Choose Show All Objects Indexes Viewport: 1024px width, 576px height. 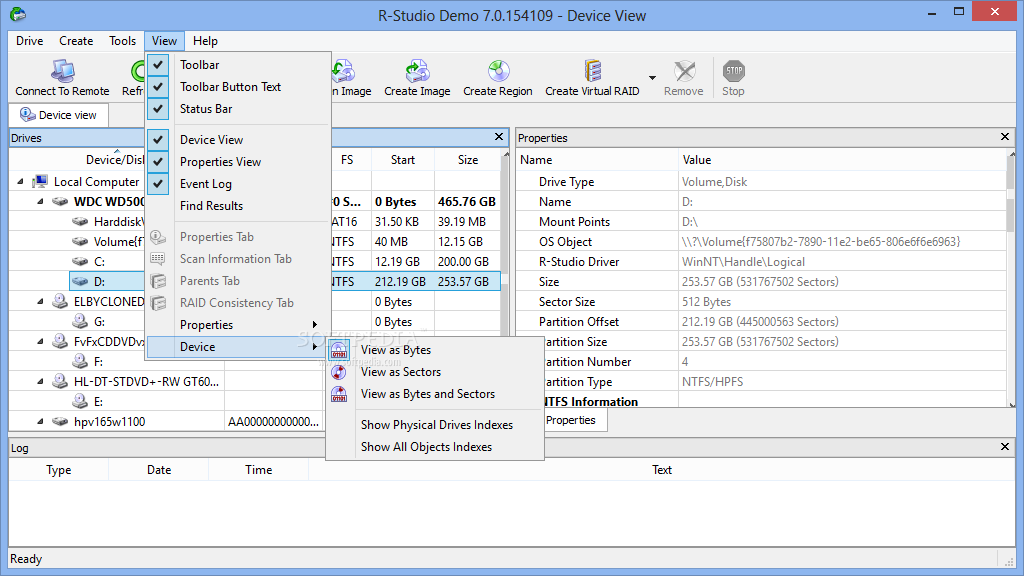tap(436, 447)
